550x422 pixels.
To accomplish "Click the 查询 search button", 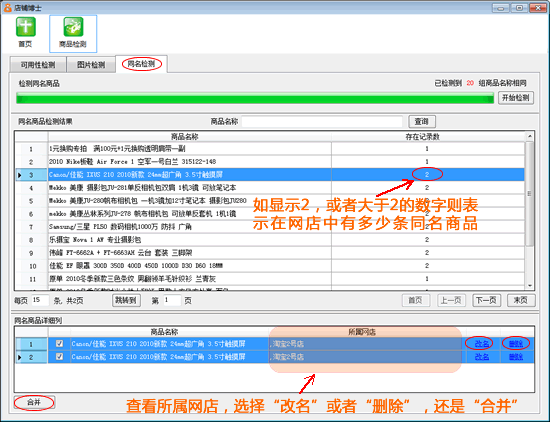I will (422, 121).
